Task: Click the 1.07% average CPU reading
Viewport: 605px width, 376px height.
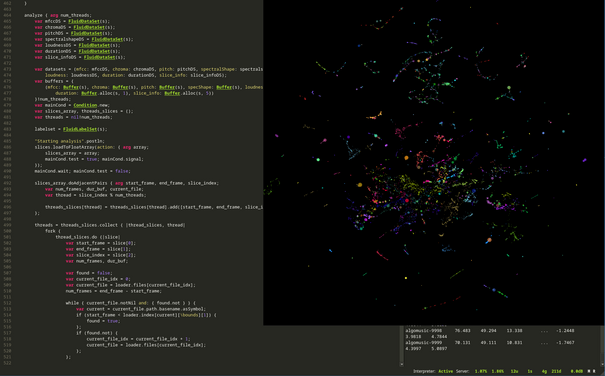Action: [480, 371]
